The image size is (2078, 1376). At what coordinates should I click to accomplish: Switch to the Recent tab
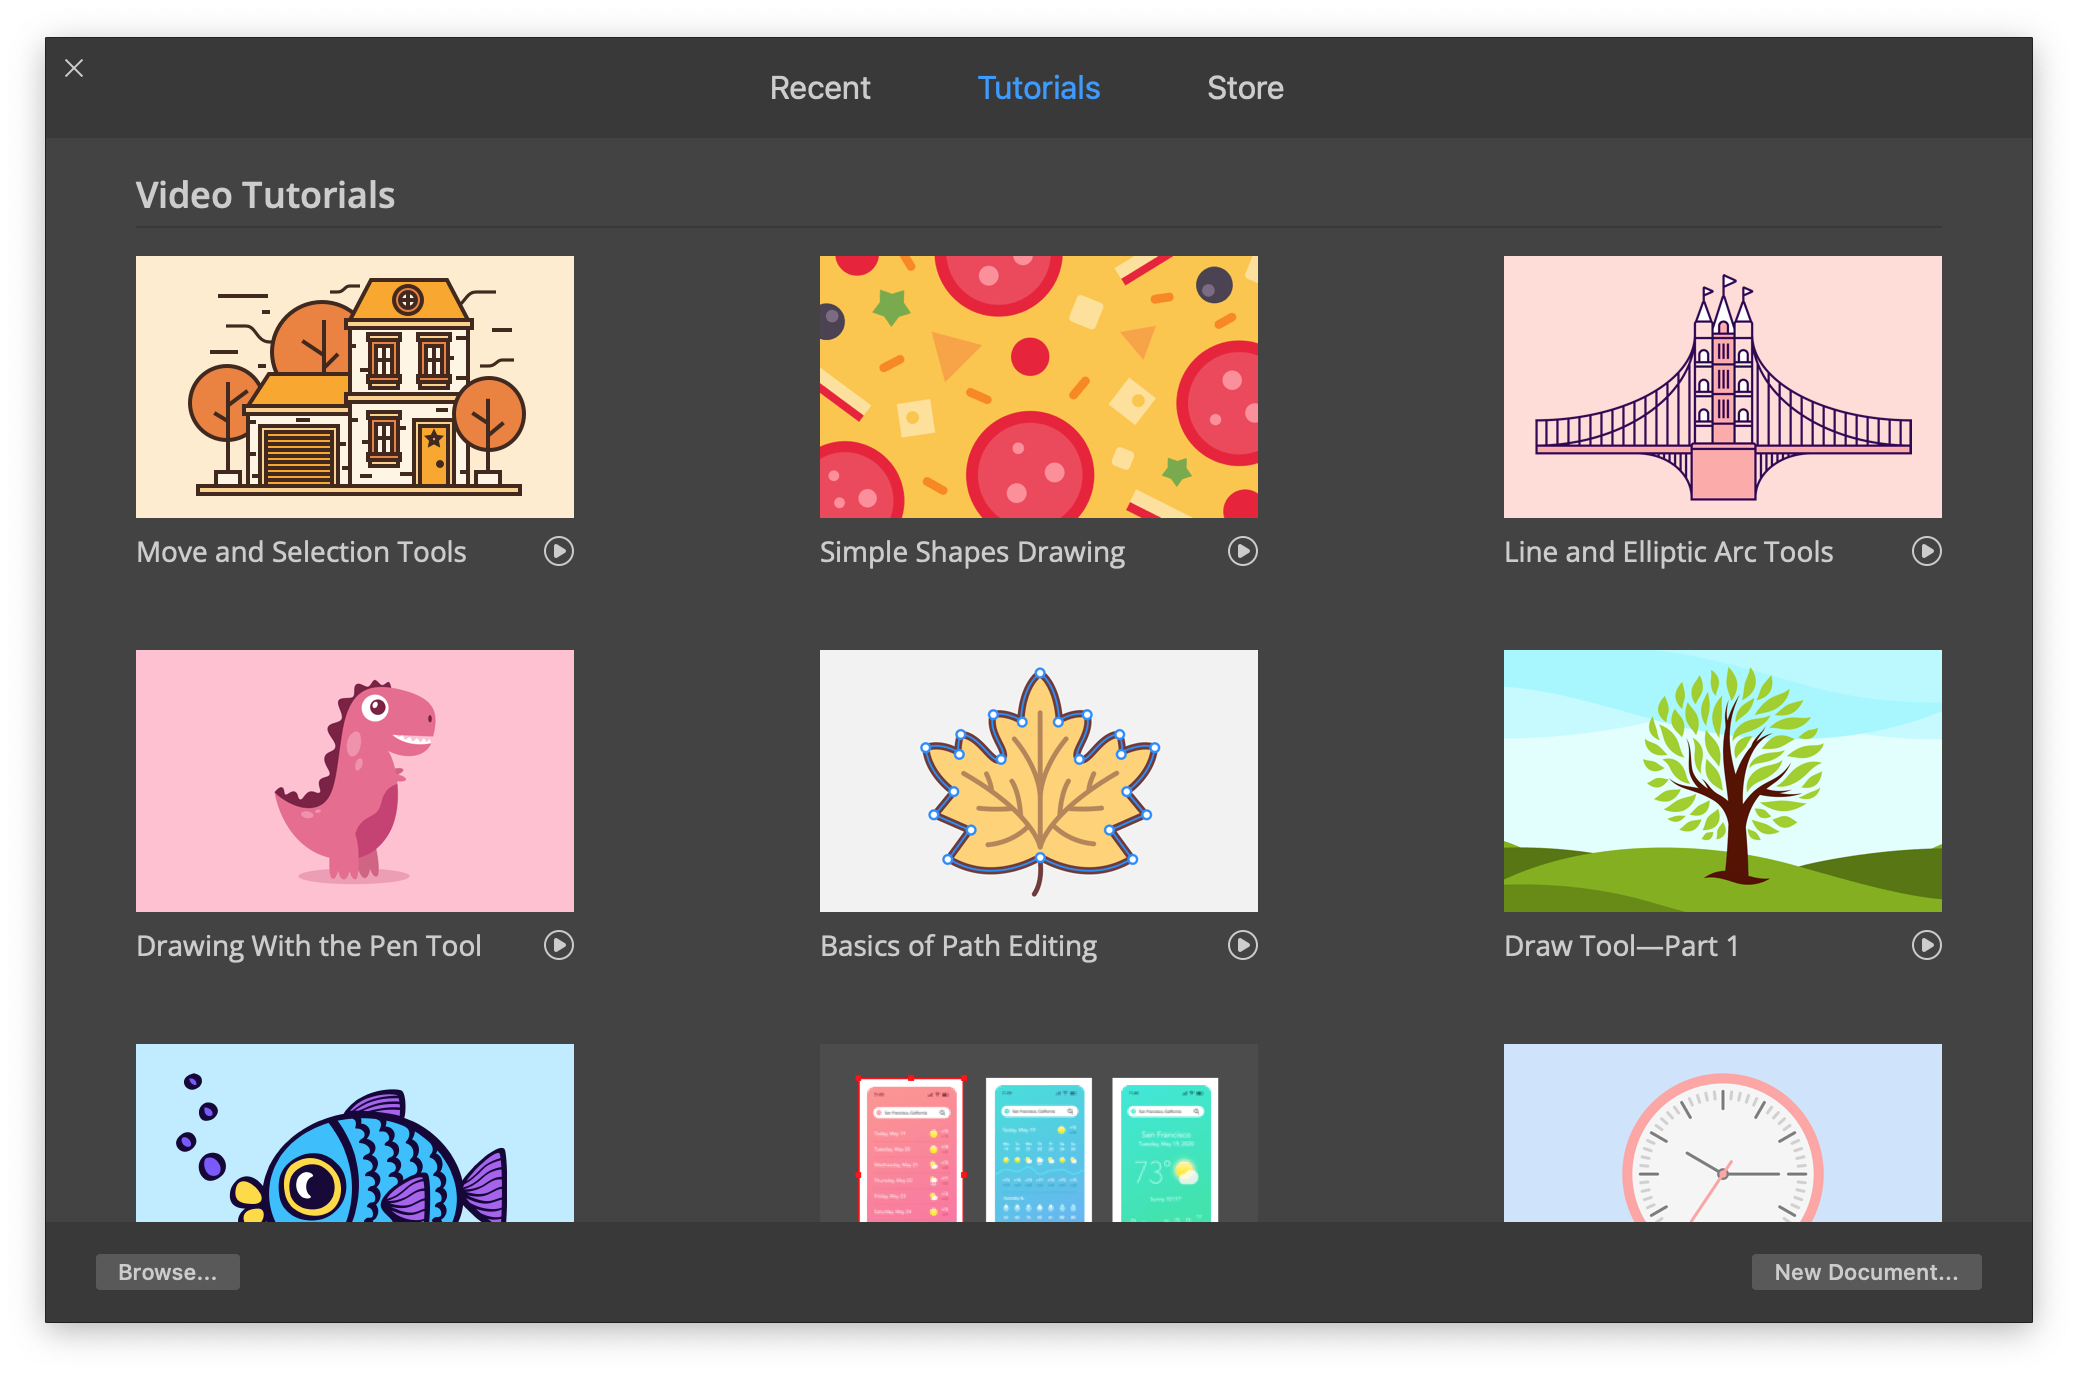tap(819, 88)
